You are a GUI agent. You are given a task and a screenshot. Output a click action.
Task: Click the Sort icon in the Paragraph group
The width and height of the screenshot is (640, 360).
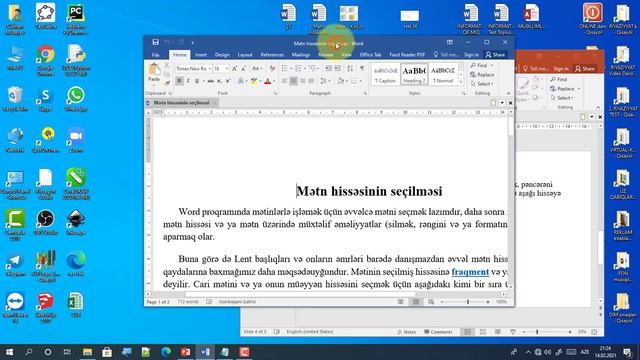point(350,69)
